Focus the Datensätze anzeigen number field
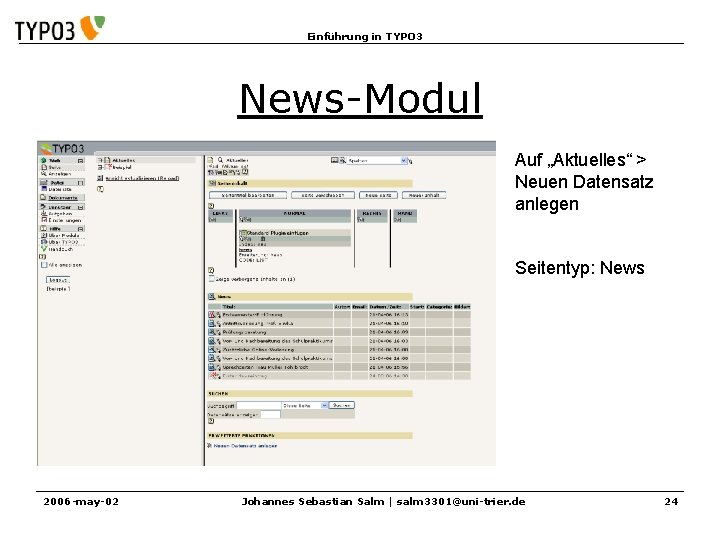720x540 pixels. click(270, 414)
